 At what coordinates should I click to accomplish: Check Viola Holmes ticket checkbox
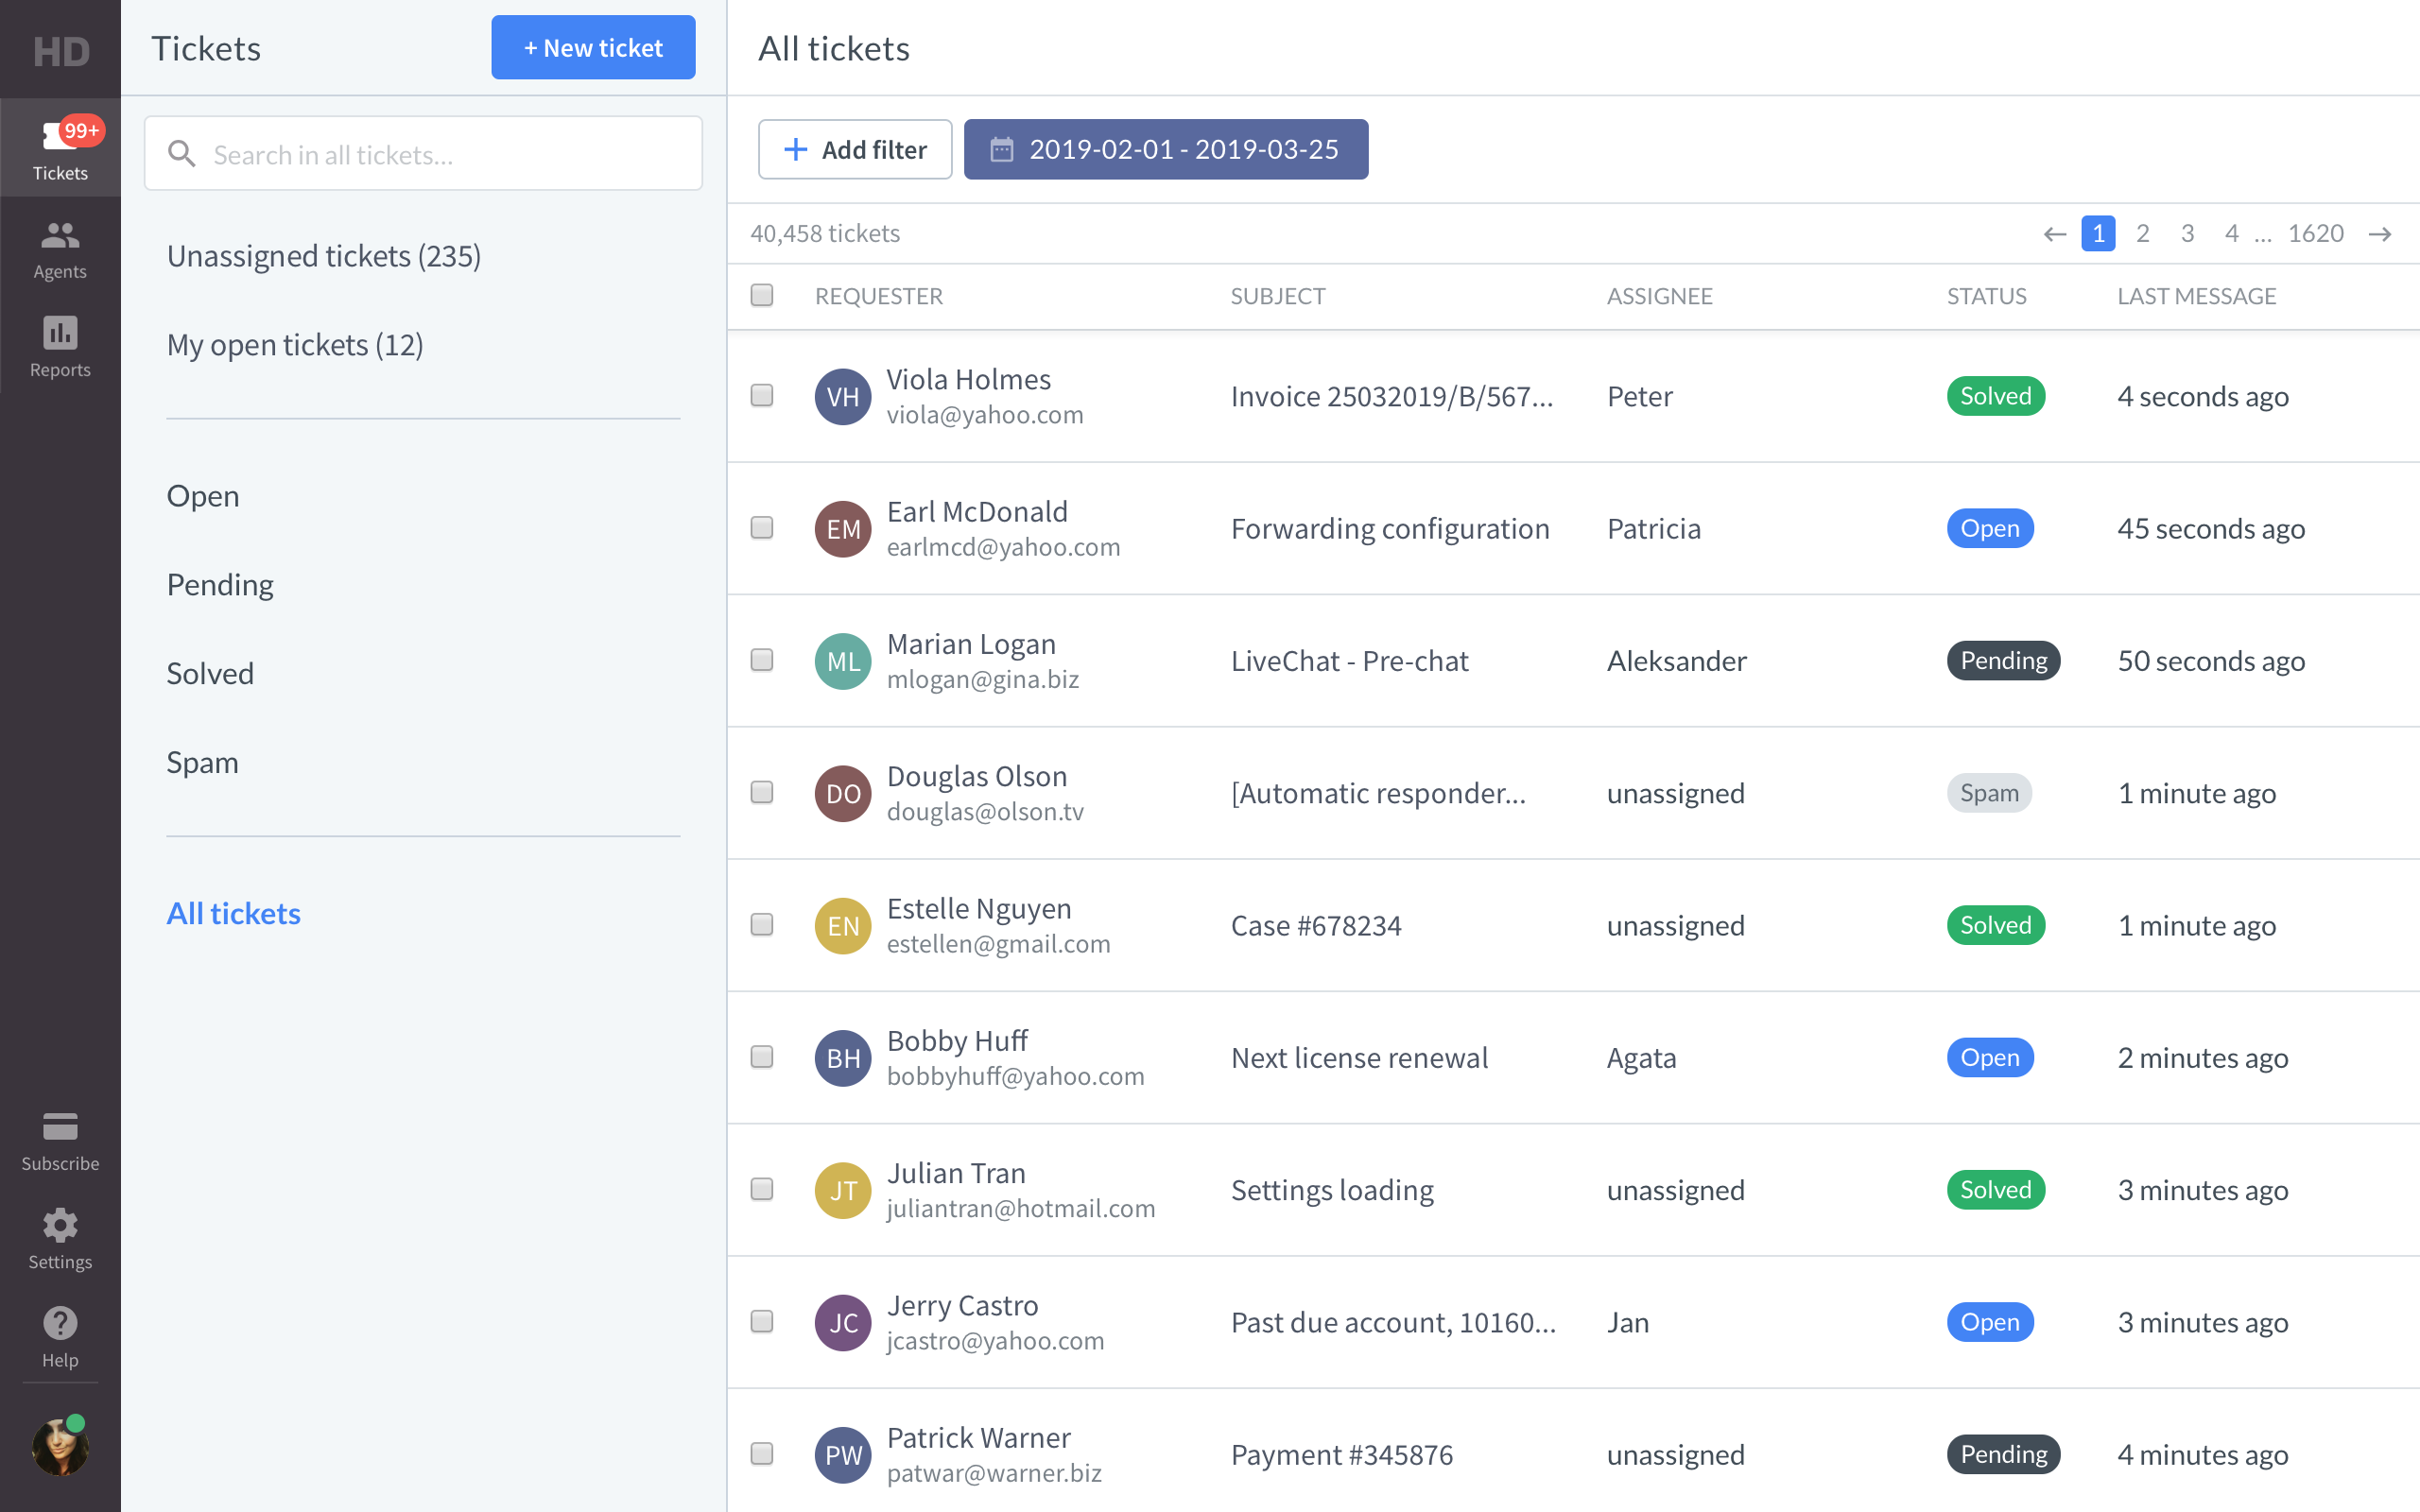coord(762,396)
